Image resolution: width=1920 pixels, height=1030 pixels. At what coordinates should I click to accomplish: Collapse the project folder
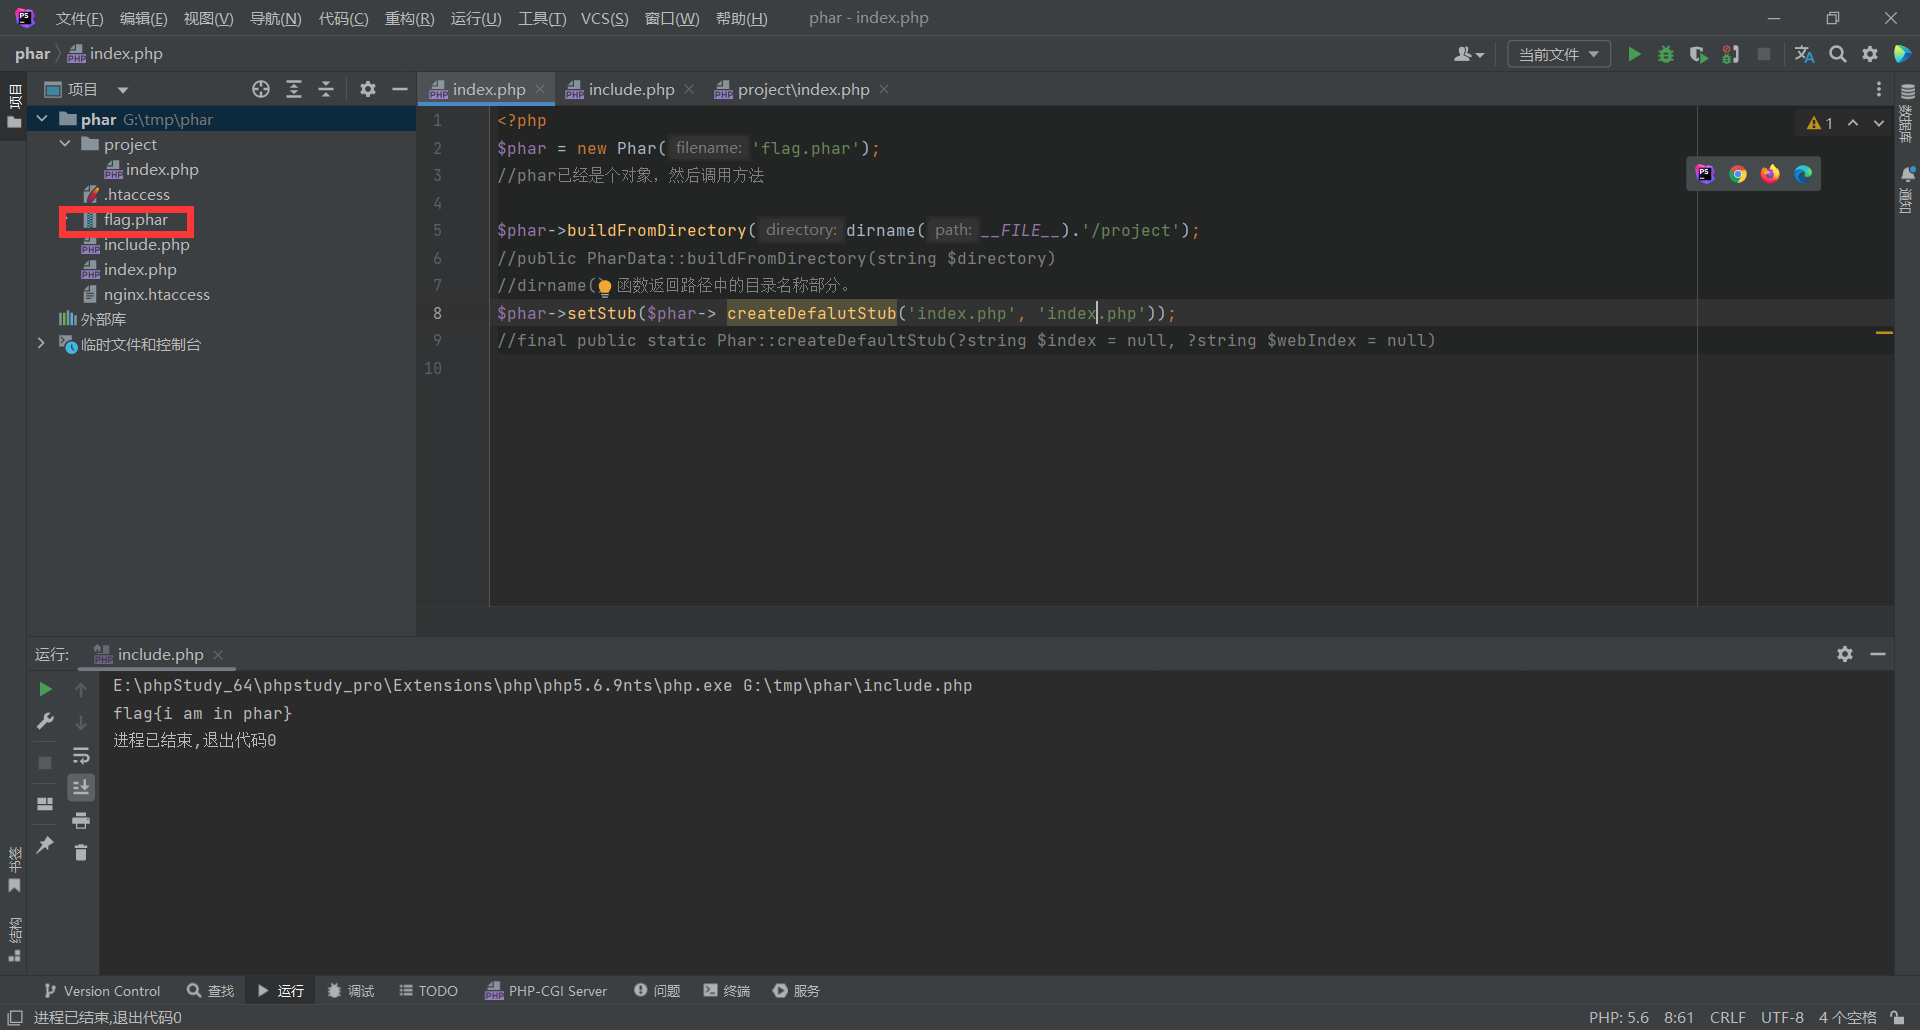[65, 144]
